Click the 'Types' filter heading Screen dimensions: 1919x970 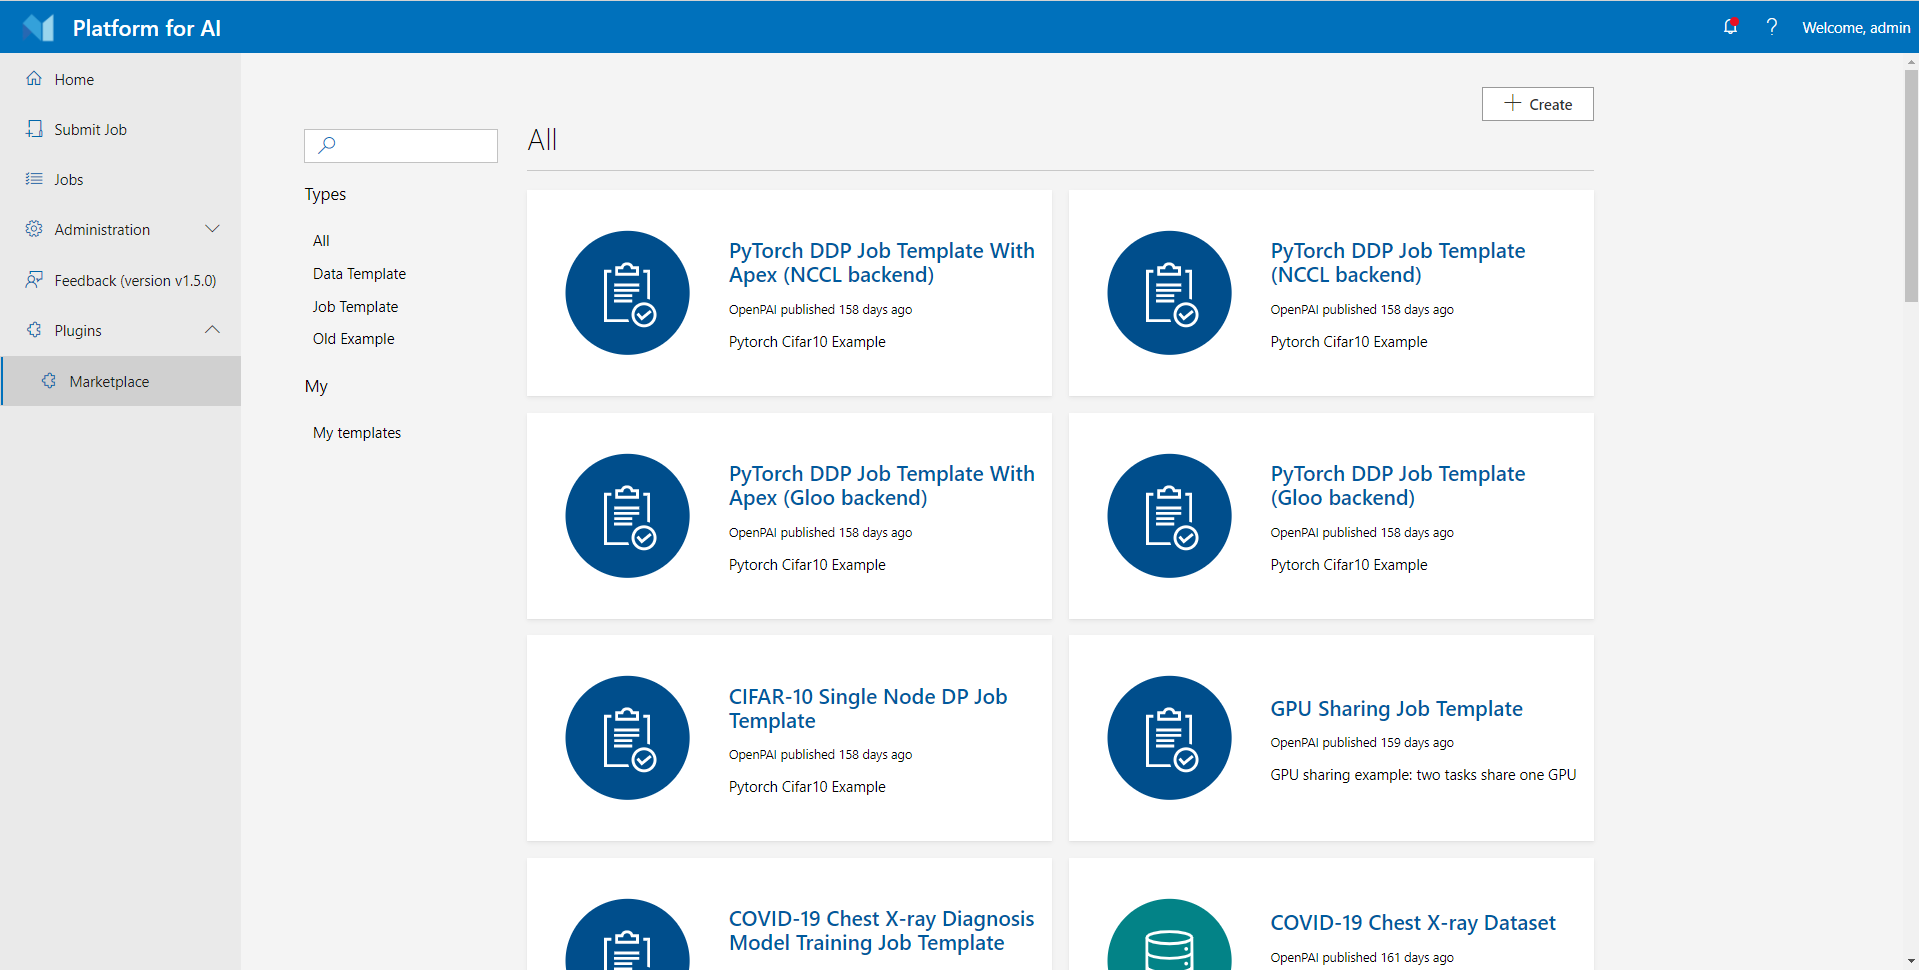[x=325, y=194]
